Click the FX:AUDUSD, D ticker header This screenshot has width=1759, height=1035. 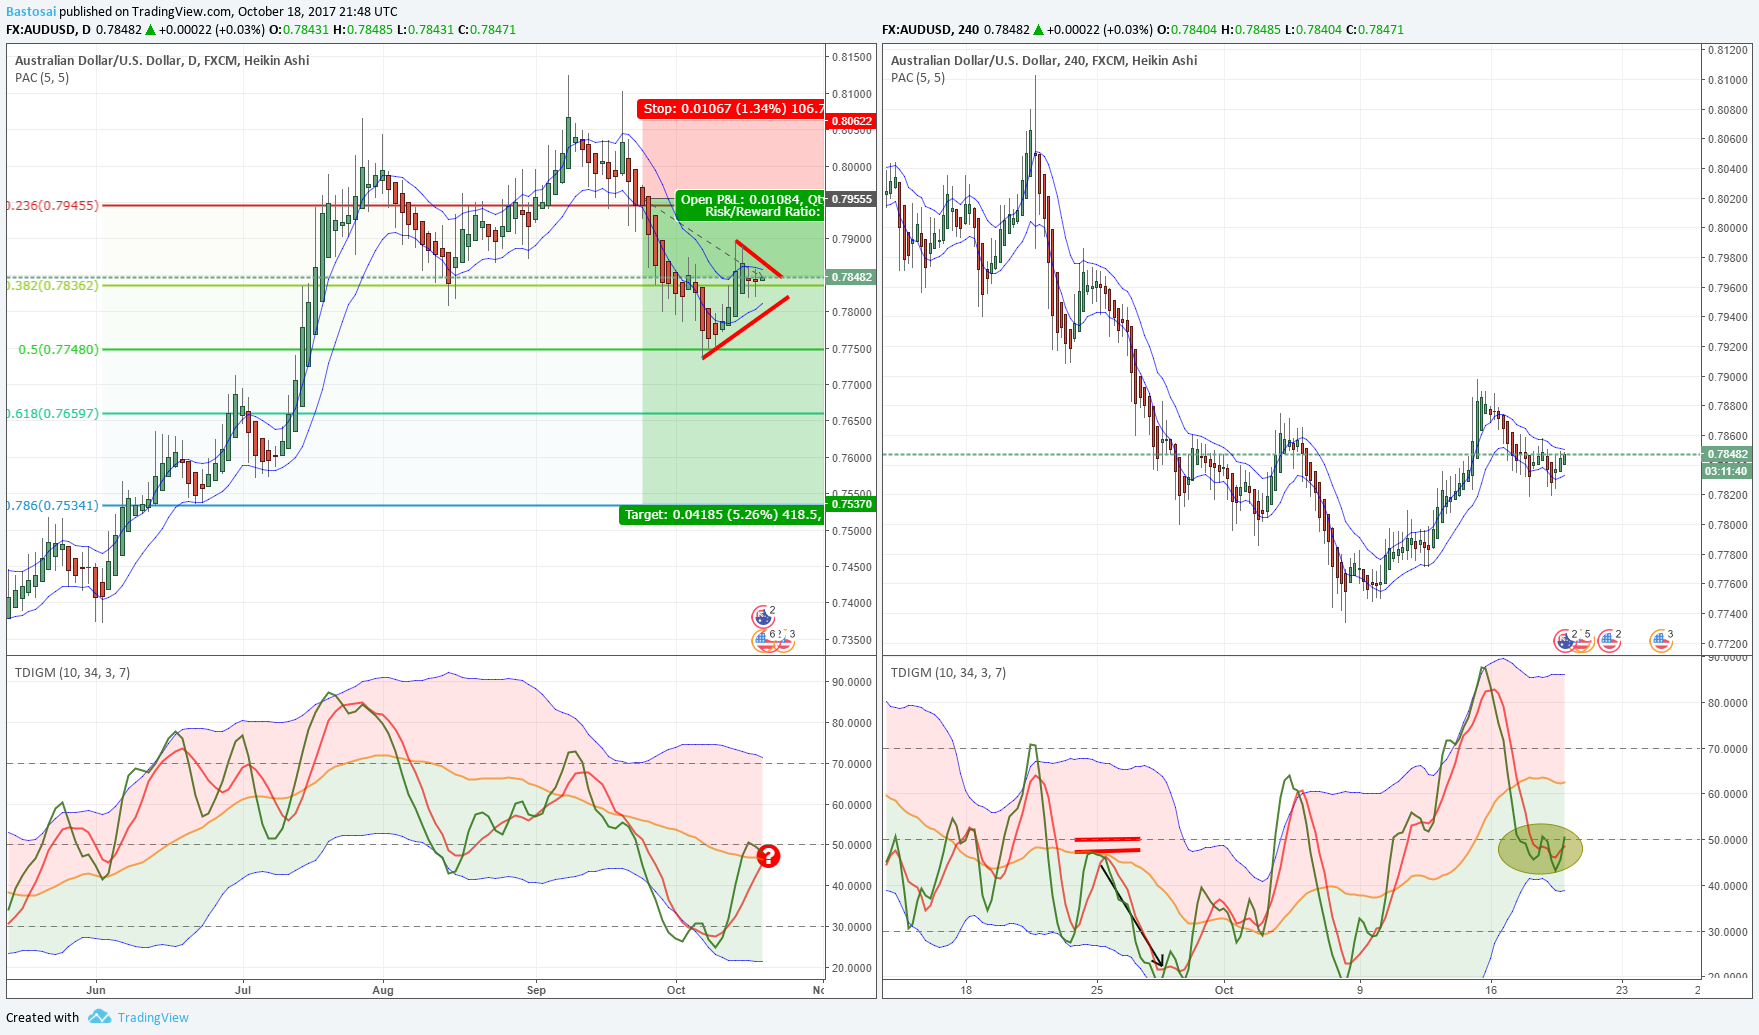click(48, 29)
